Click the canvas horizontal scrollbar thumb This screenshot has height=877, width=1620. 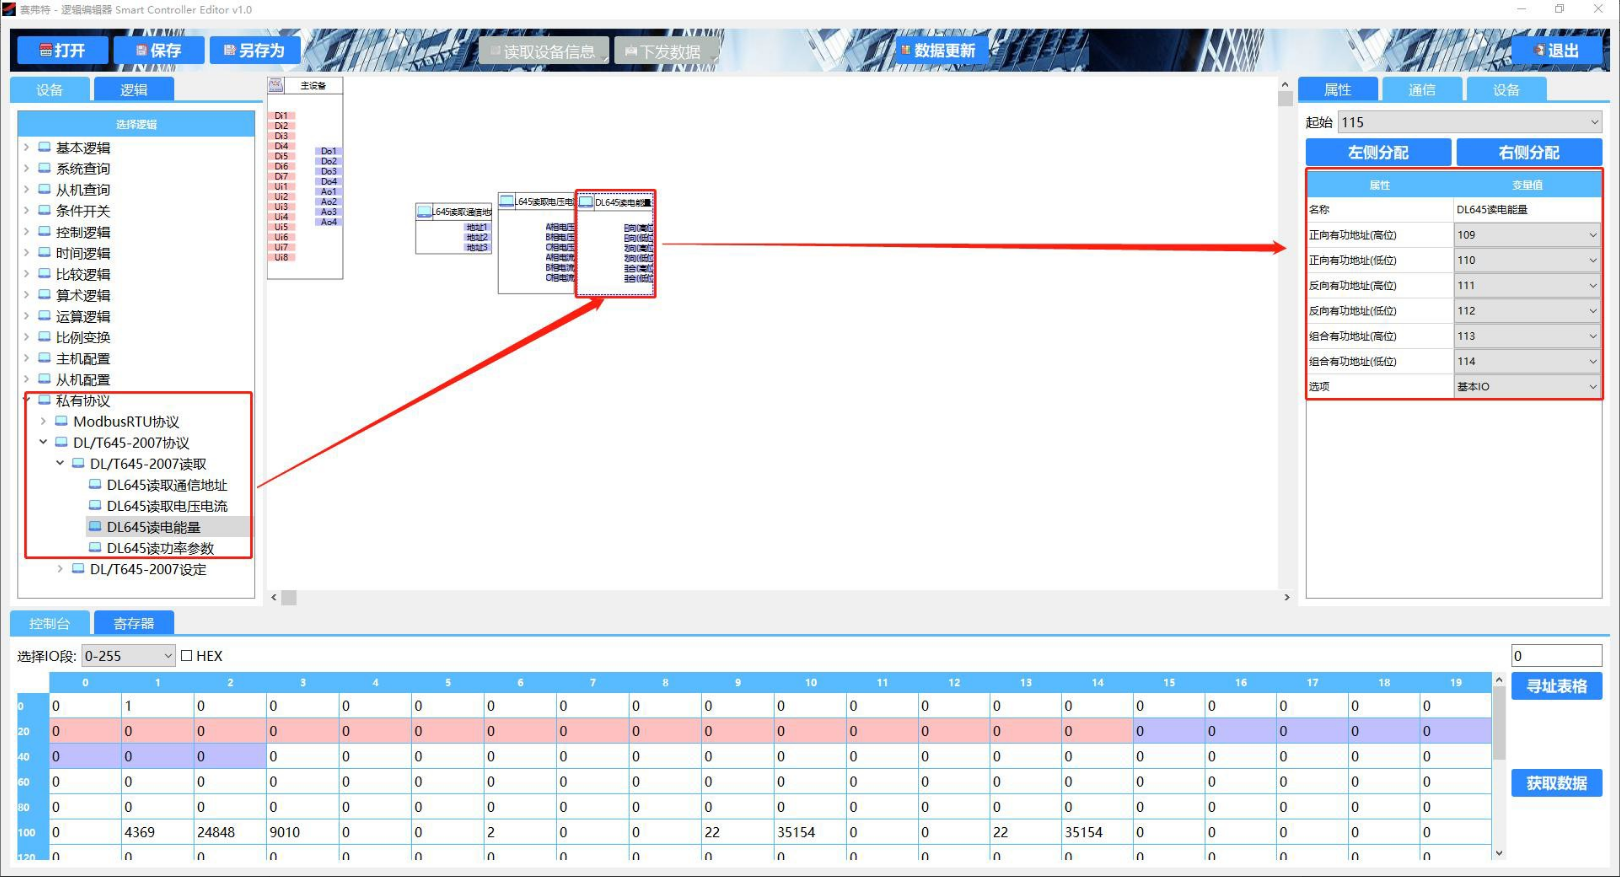click(289, 597)
